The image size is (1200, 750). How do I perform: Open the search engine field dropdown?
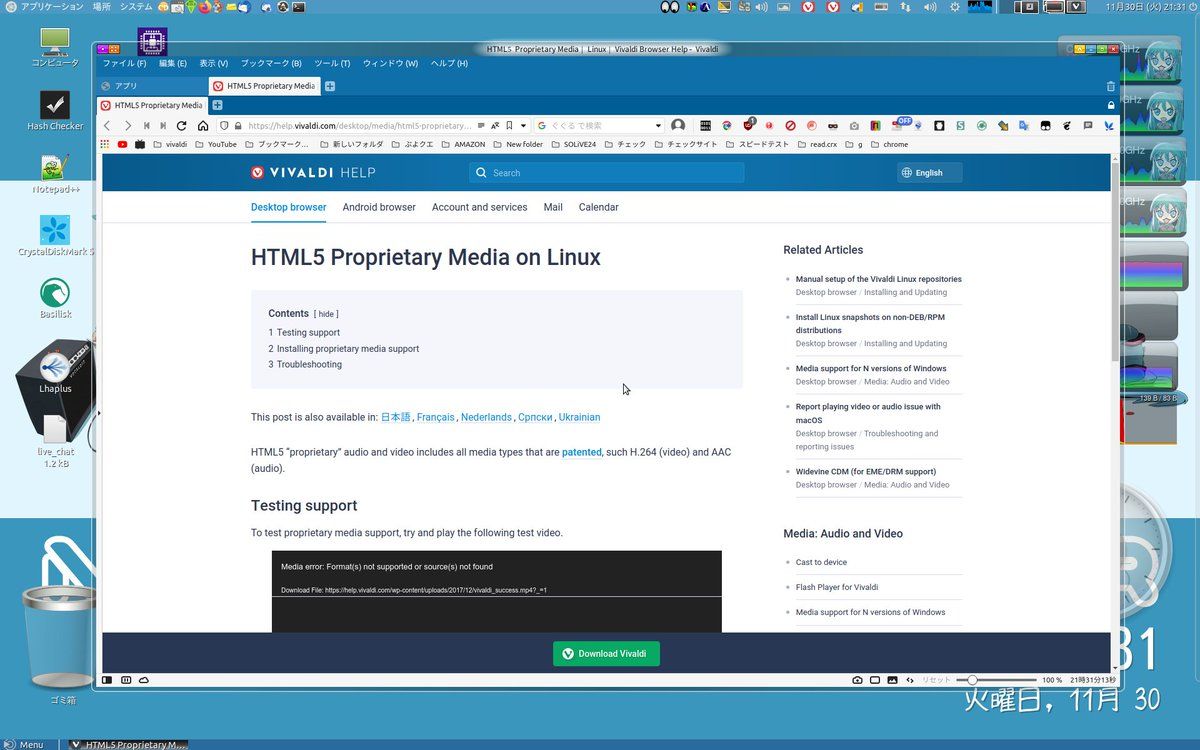(x=658, y=126)
